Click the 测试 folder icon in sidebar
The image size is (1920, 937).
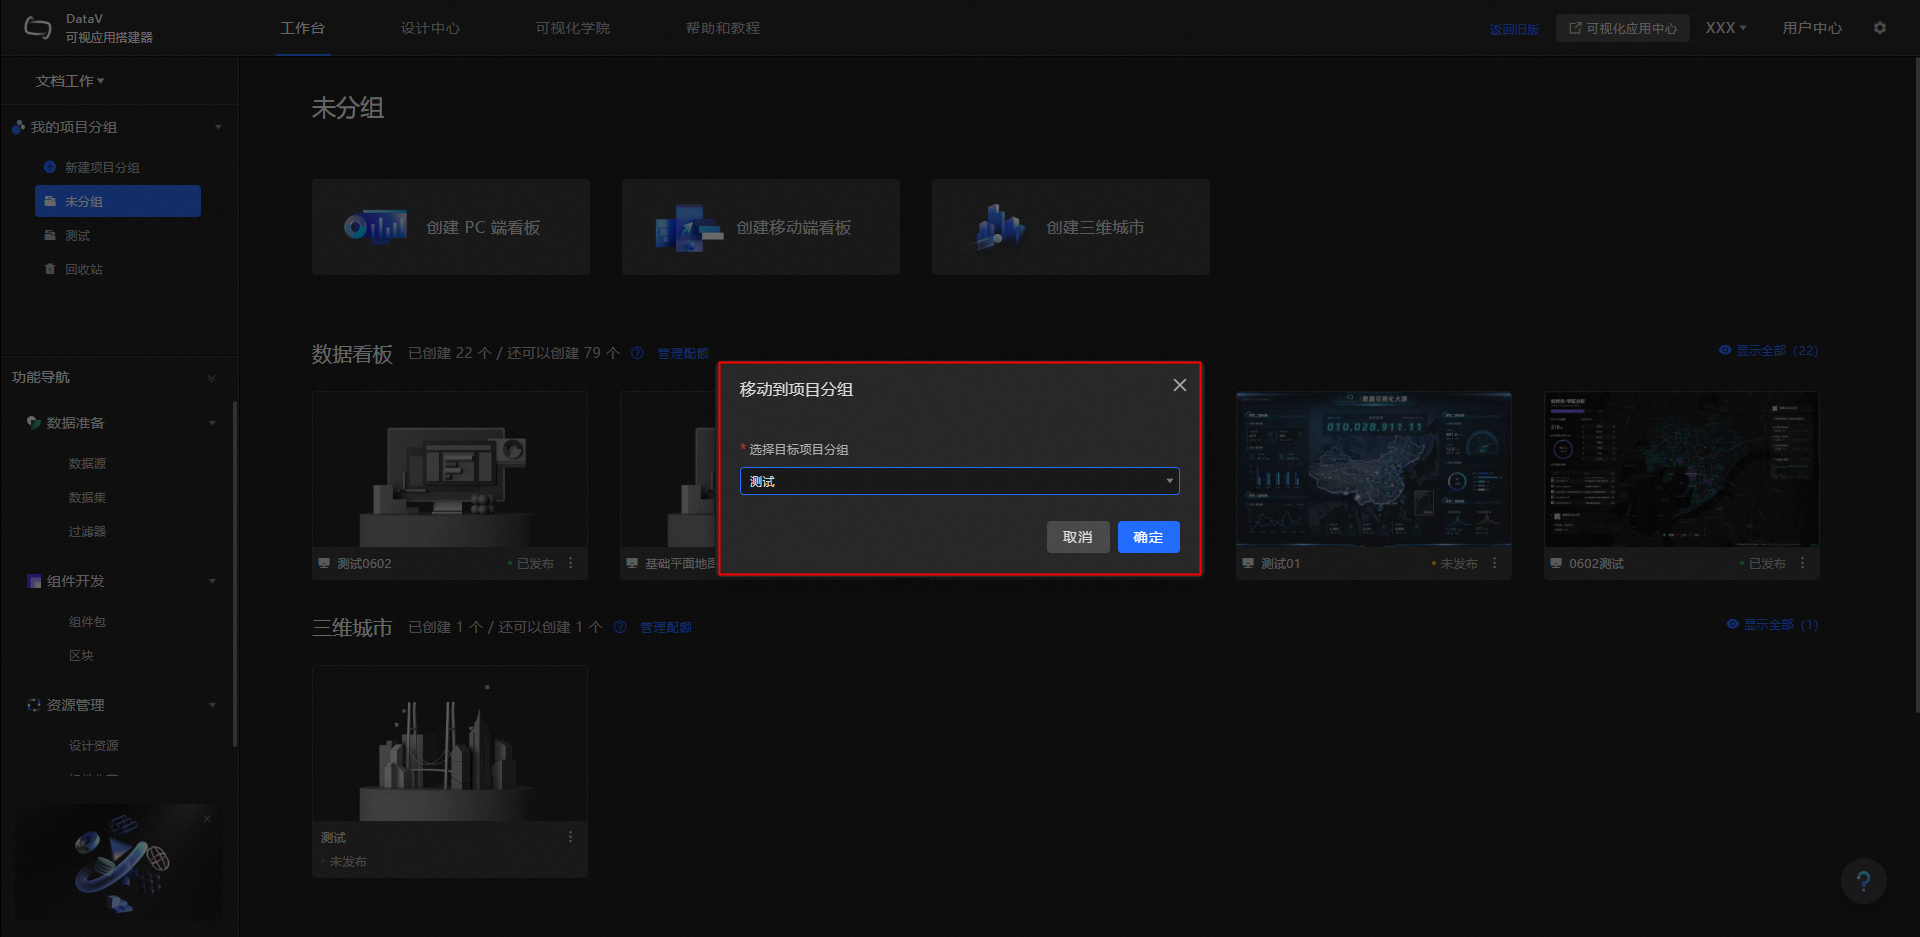coord(50,235)
